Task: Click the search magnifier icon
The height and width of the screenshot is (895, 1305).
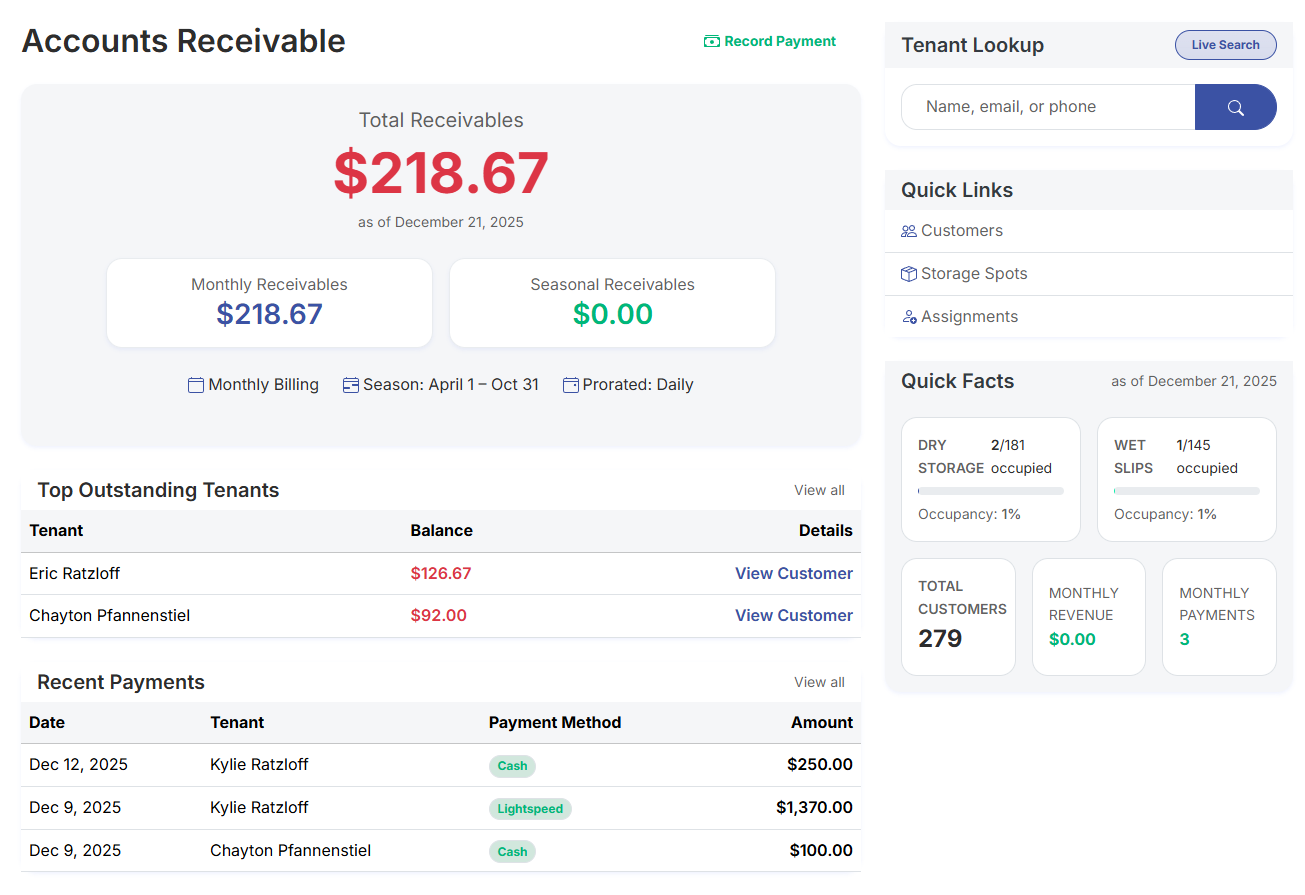Action: (x=1235, y=106)
